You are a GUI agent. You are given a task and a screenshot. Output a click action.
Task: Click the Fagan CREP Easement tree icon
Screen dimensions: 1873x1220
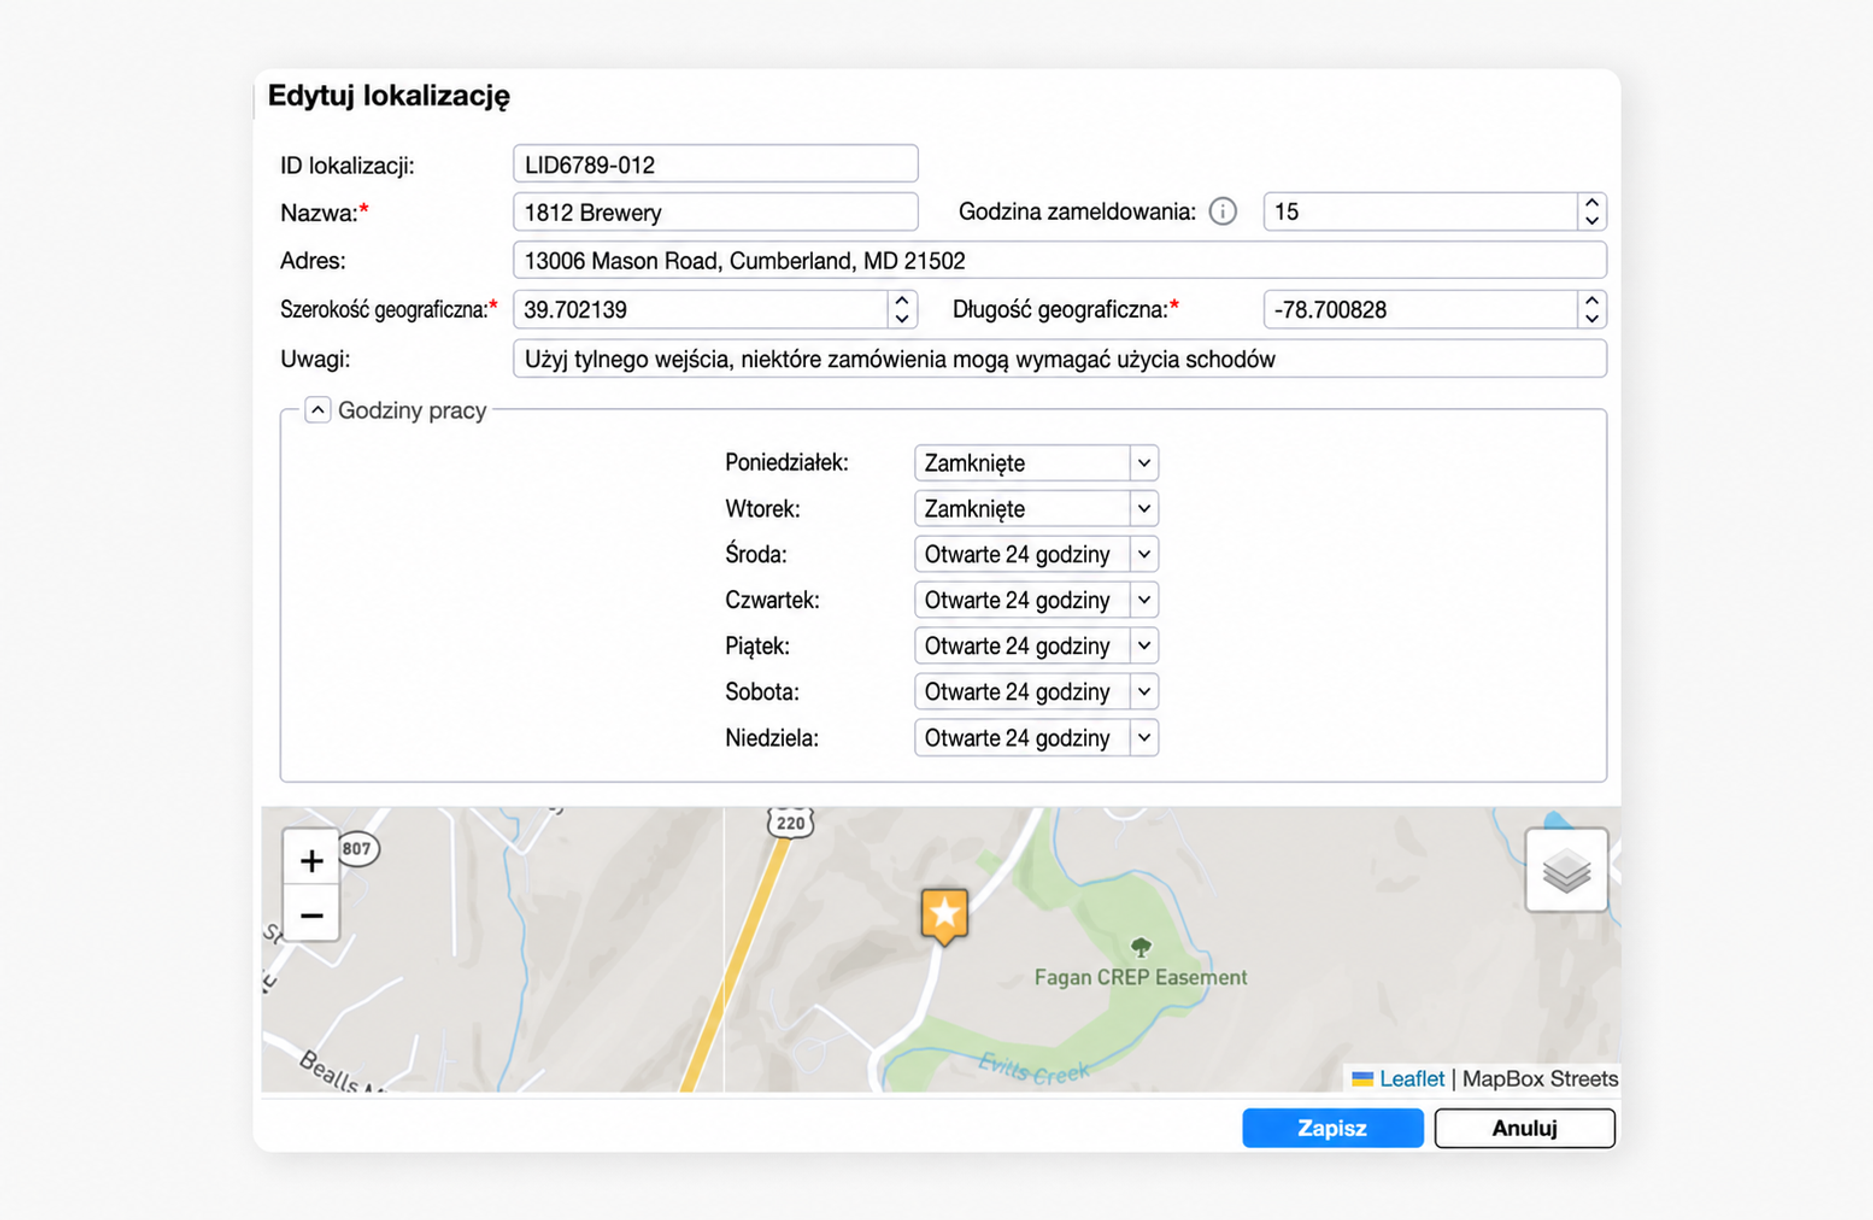pyautogui.click(x=1140, y=946)
